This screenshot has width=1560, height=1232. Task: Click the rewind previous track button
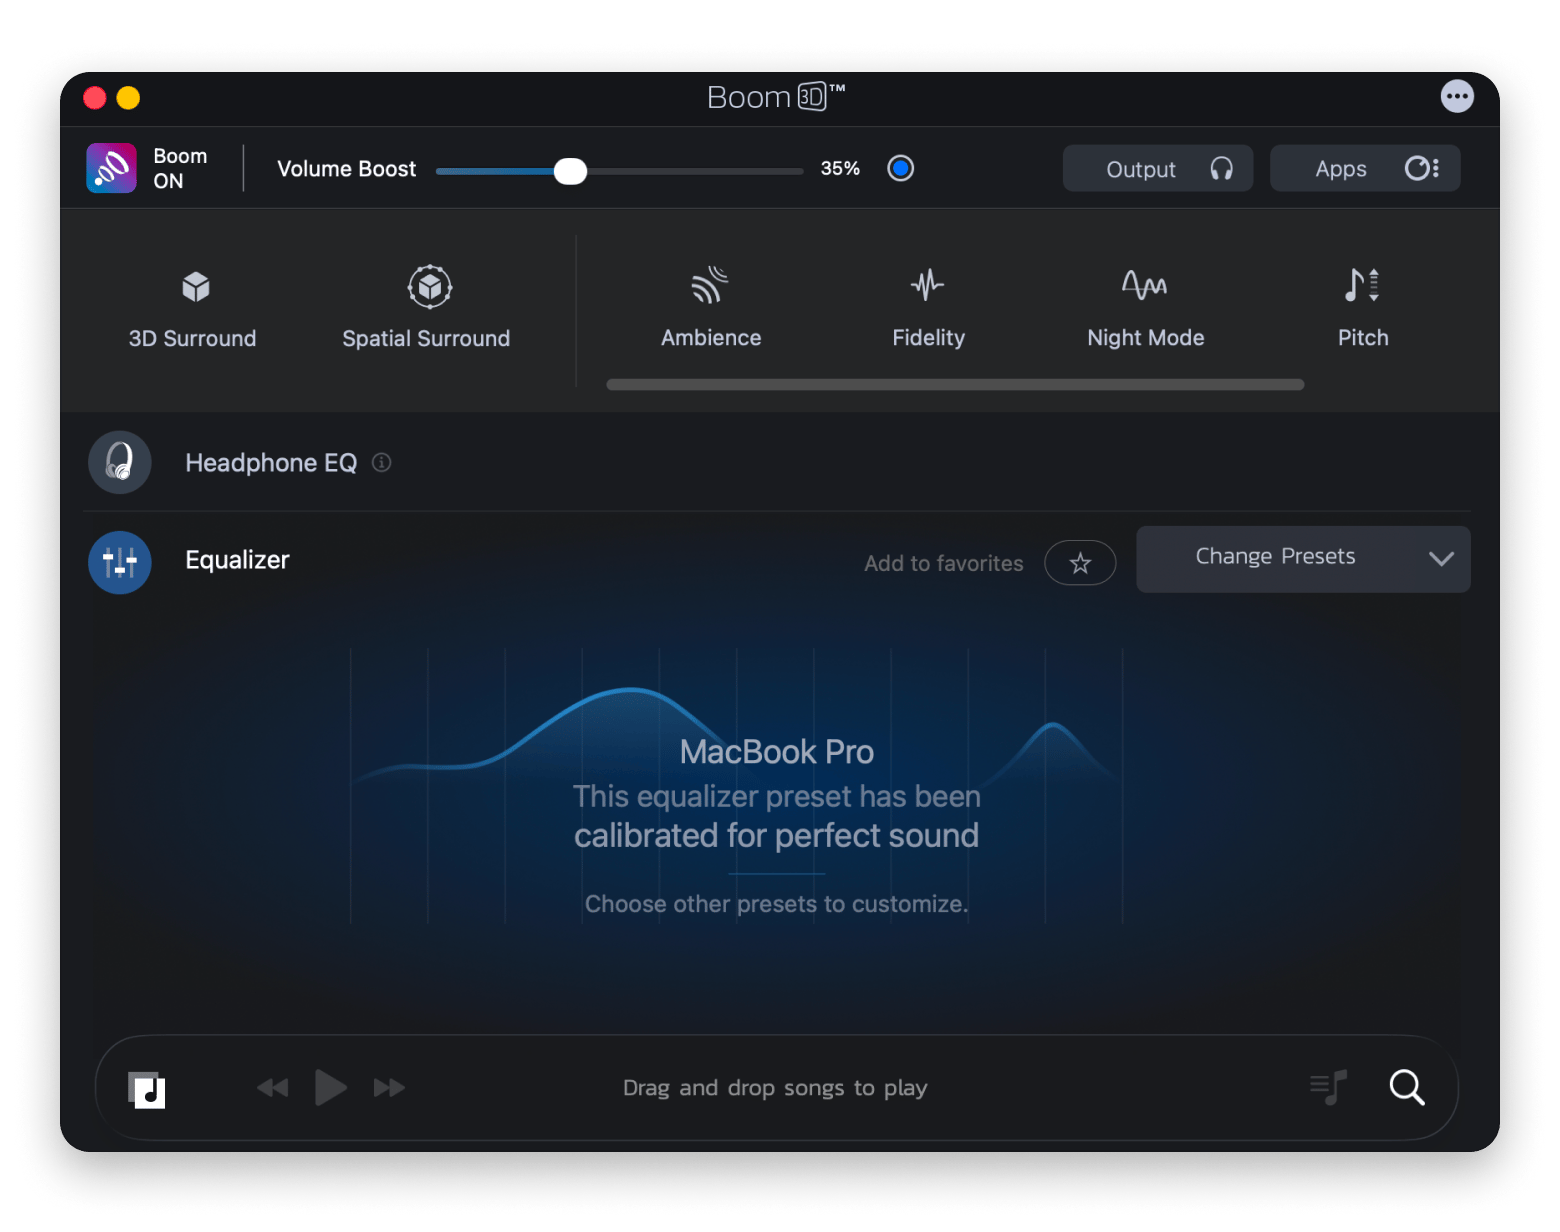272,1087
